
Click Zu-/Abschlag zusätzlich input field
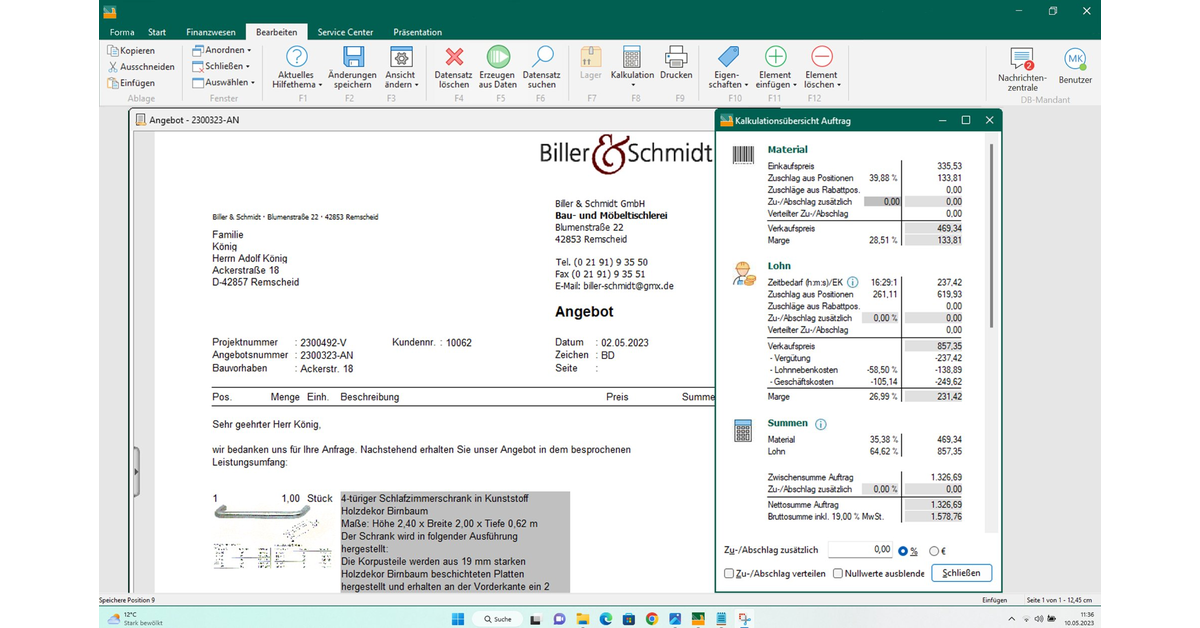point(861,550)
